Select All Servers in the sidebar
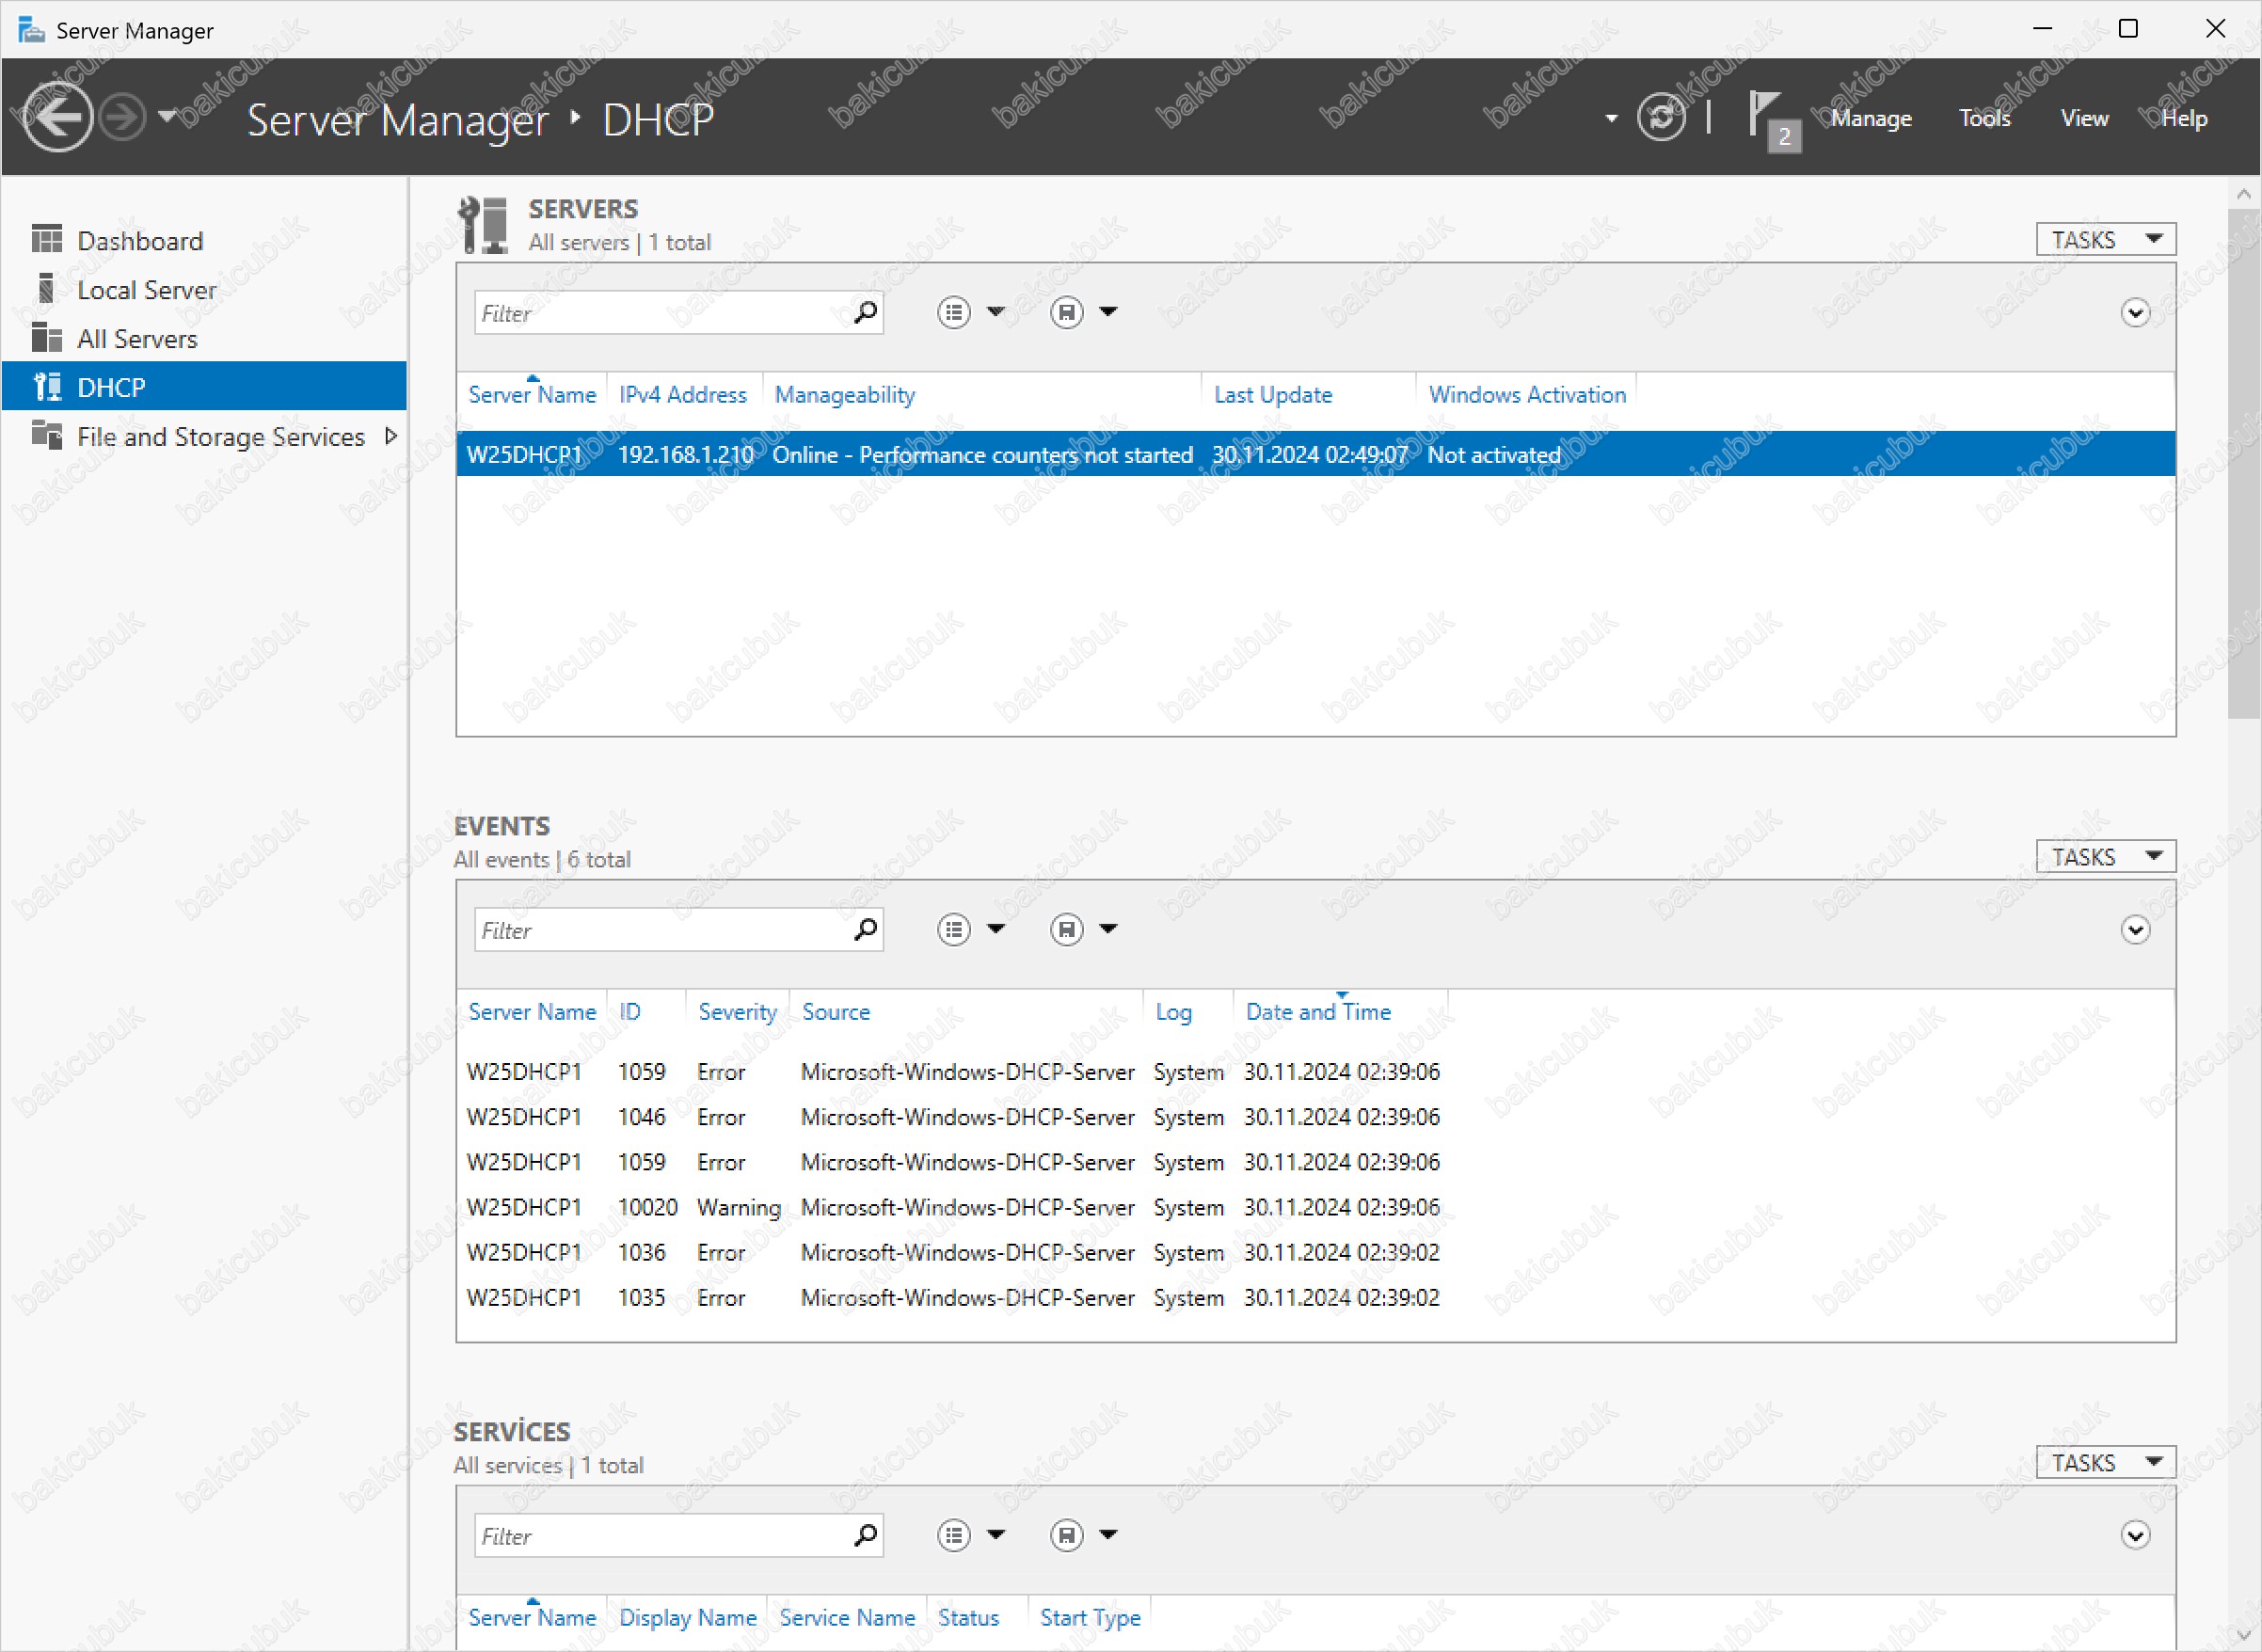This screenshot has height=1652, width=2262. [204, 339]
